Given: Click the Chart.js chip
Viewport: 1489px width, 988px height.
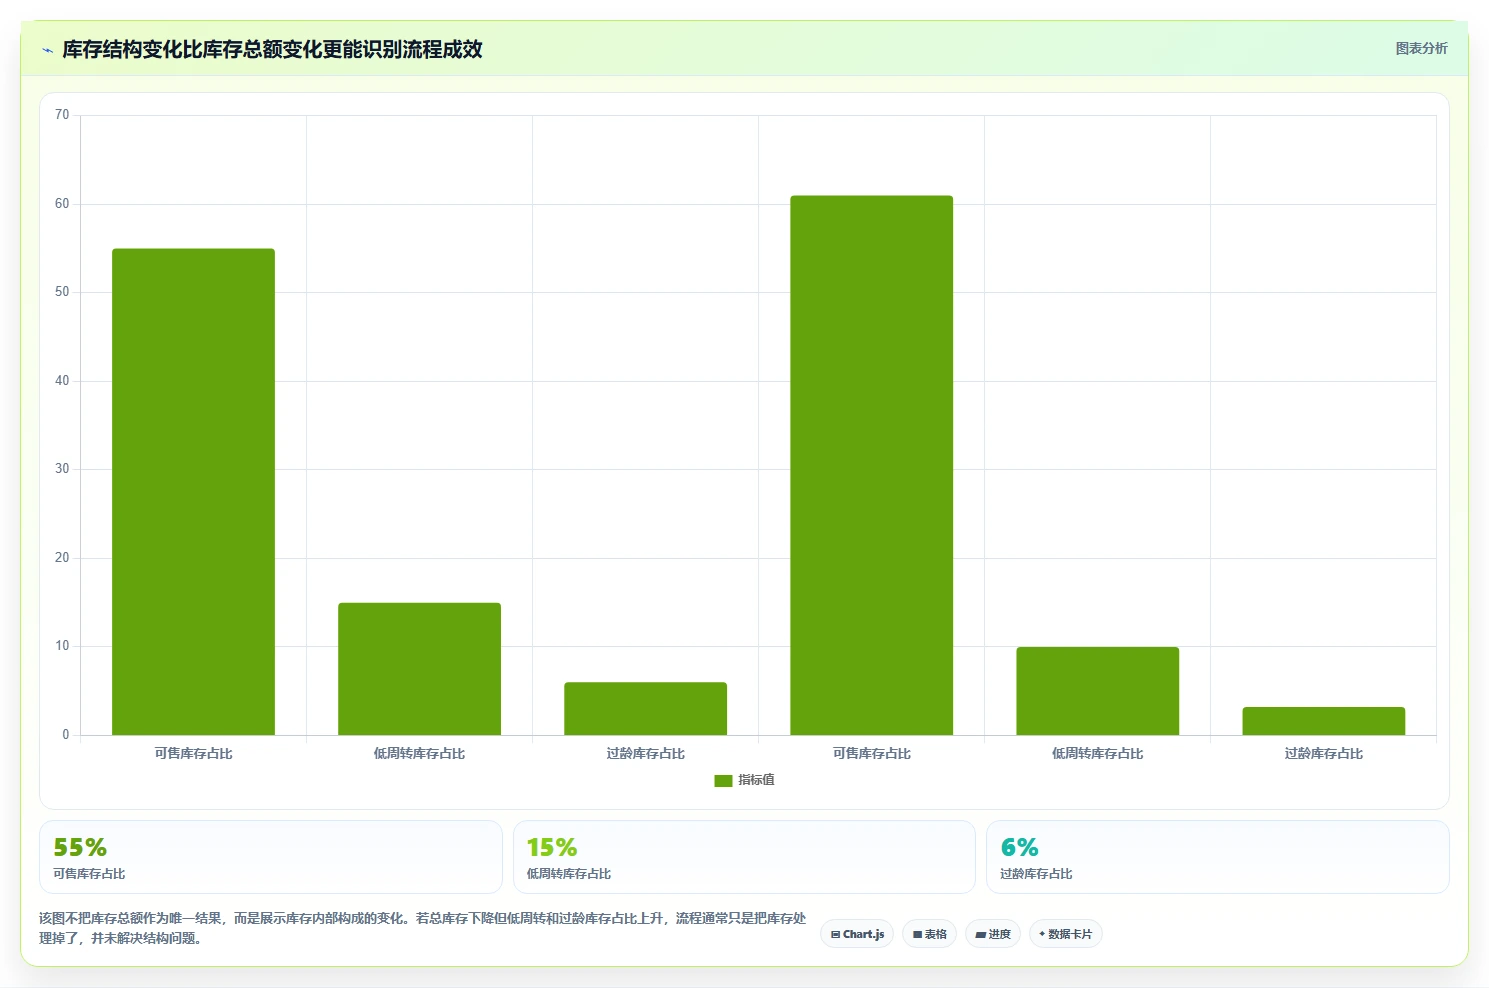Looking at the screenshot, I should (x=857, y=934).
